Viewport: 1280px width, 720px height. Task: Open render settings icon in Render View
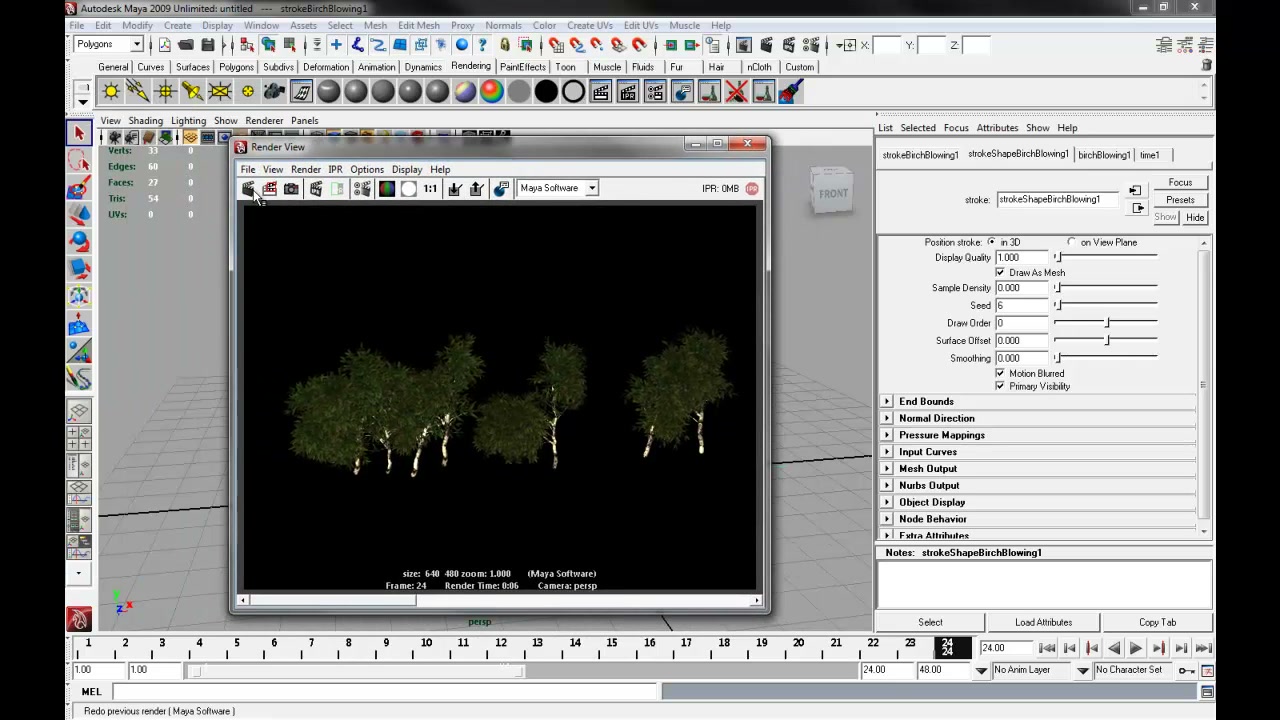coord(362,189)
